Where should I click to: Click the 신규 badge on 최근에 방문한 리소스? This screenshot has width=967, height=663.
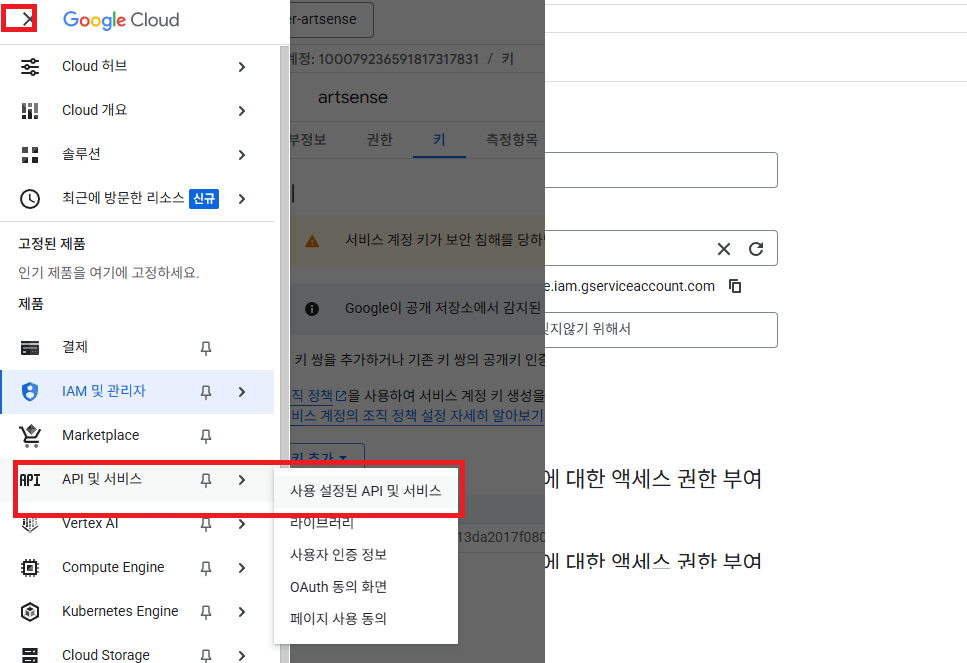coord(204,199)
